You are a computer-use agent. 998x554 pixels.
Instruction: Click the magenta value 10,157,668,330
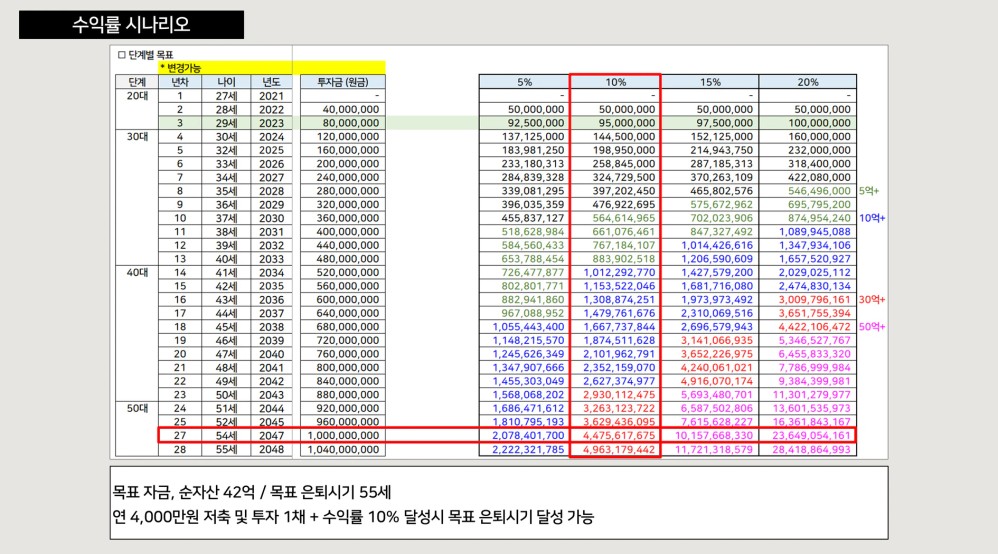point(713,436)
